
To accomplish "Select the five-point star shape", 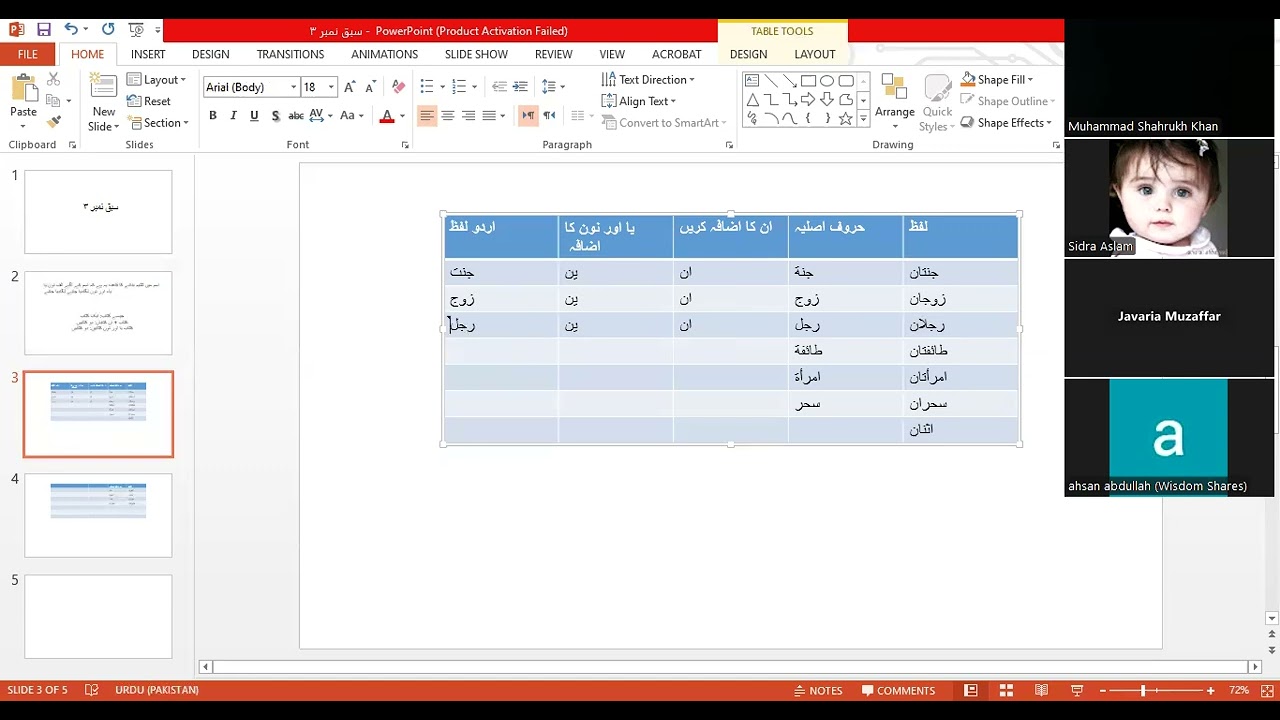I will 846,119.
